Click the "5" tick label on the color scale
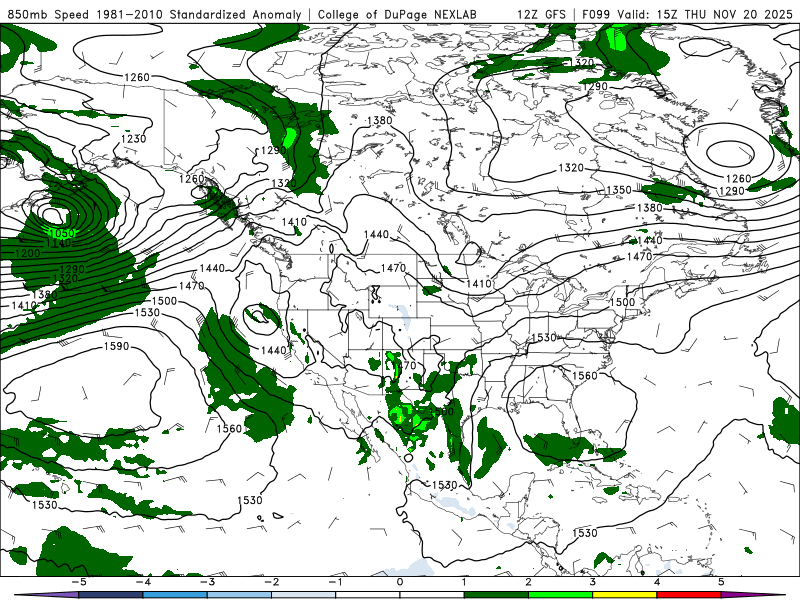Screen dimensions: 800x600 721,582
